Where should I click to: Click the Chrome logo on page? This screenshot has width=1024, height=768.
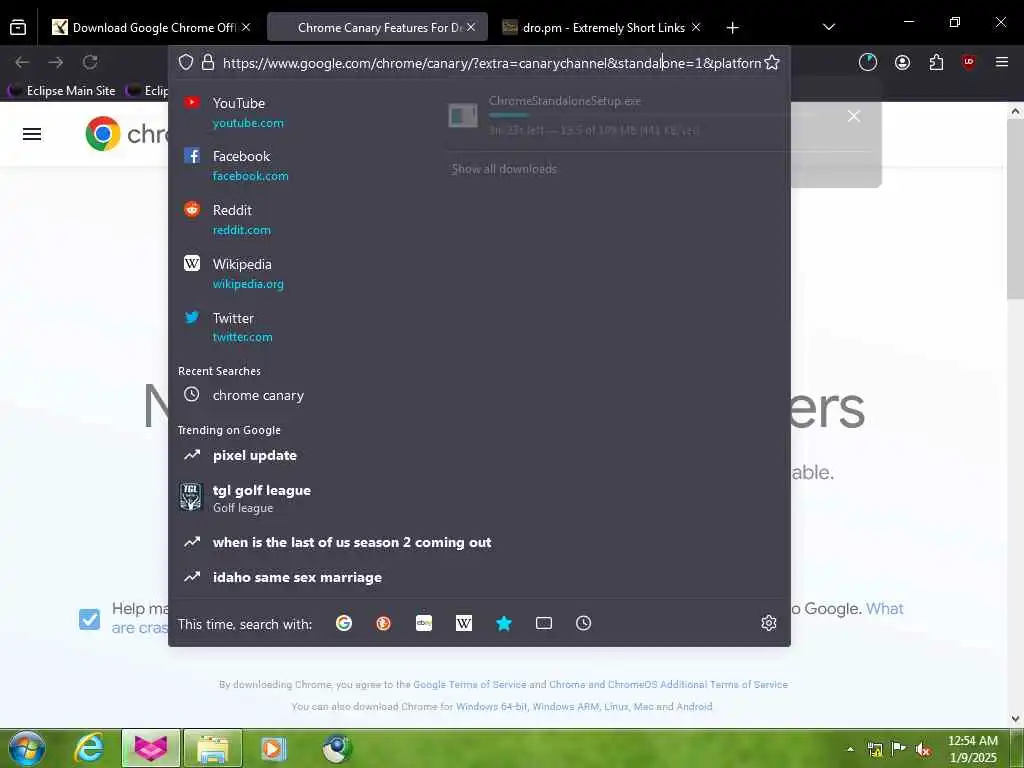point(103,134)
